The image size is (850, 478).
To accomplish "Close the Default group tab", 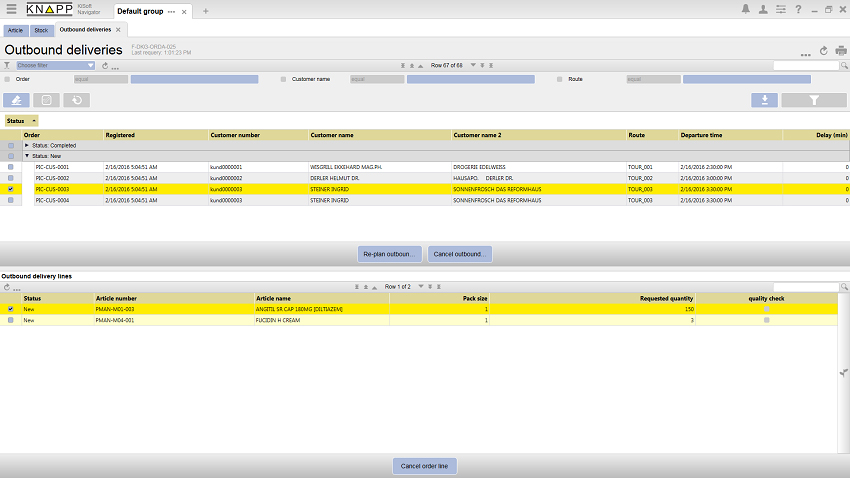I will pos(184,12).
